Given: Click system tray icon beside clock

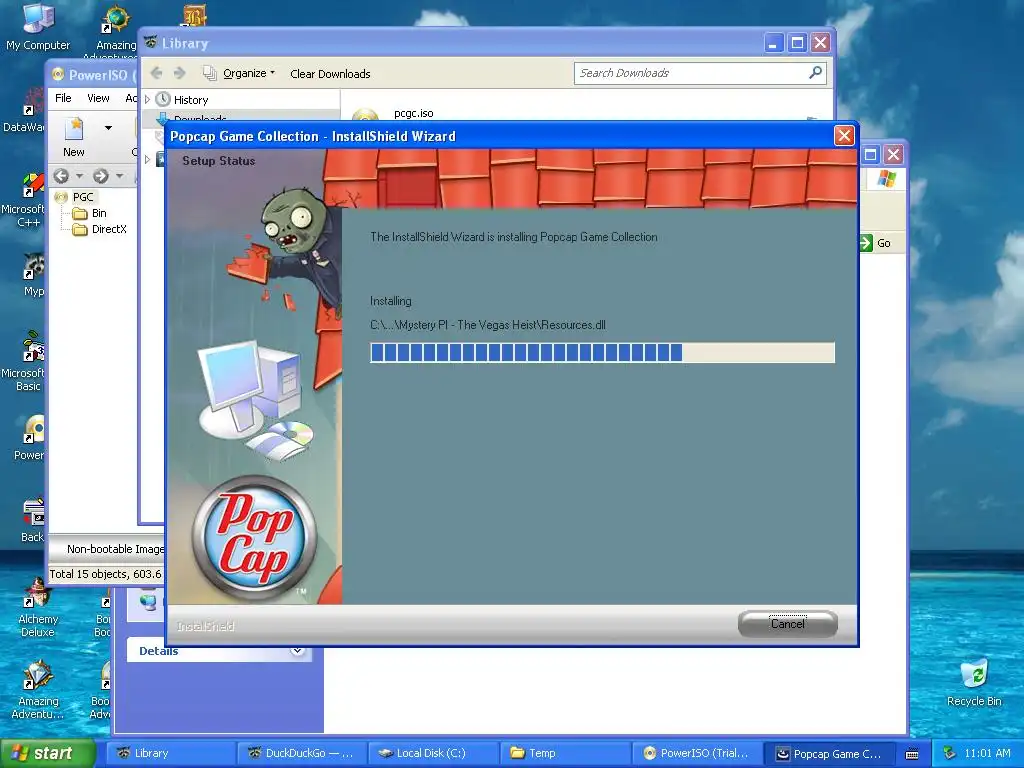Looking at the screenshot, I should coord(949,753).
